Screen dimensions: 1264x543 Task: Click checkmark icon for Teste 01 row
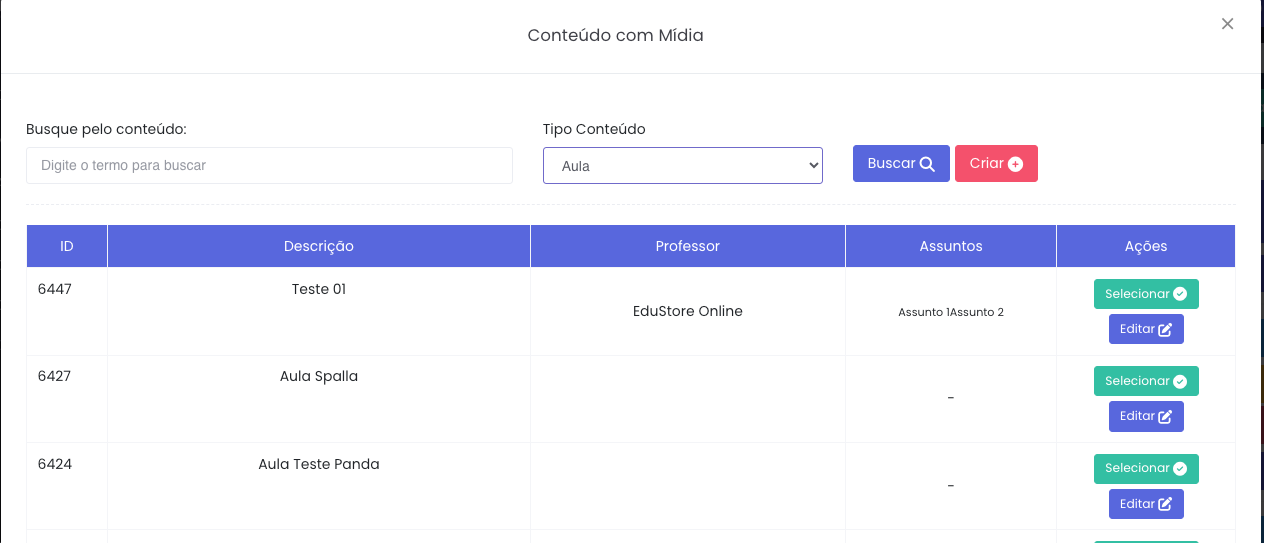[x=1180, y=294]
